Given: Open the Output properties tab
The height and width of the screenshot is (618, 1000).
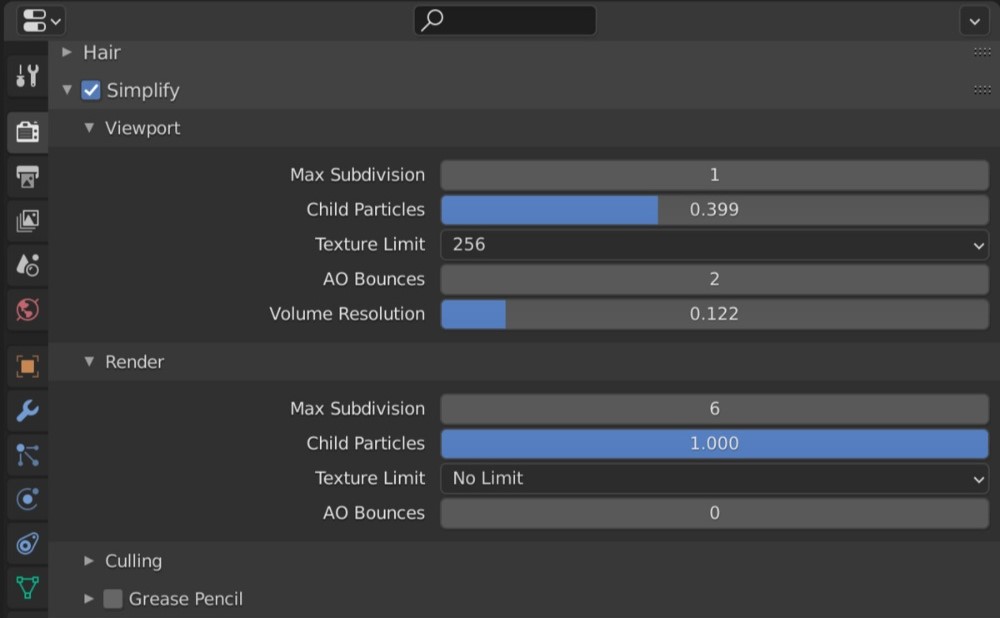Looking at the screenshot, I should tap(28, 177).
